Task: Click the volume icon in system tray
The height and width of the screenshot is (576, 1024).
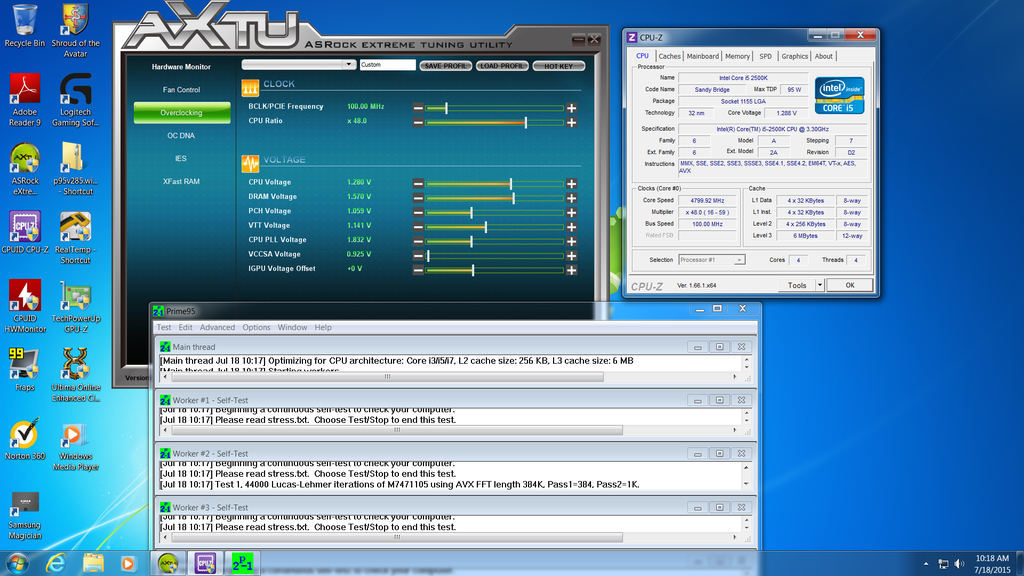Action: coord(959,564)
